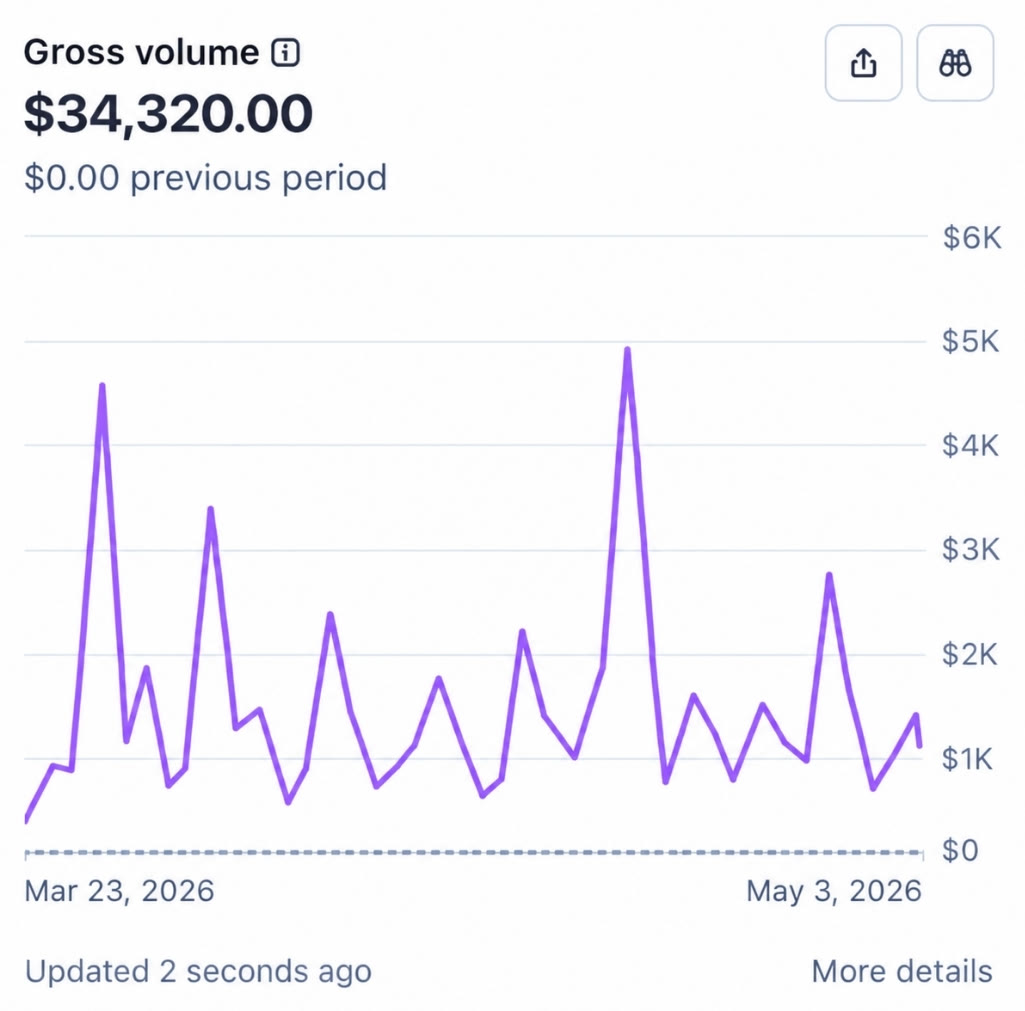Click the $0 axis label
The height and width of the screenshot is (1011, 1025).
[960, 850]
